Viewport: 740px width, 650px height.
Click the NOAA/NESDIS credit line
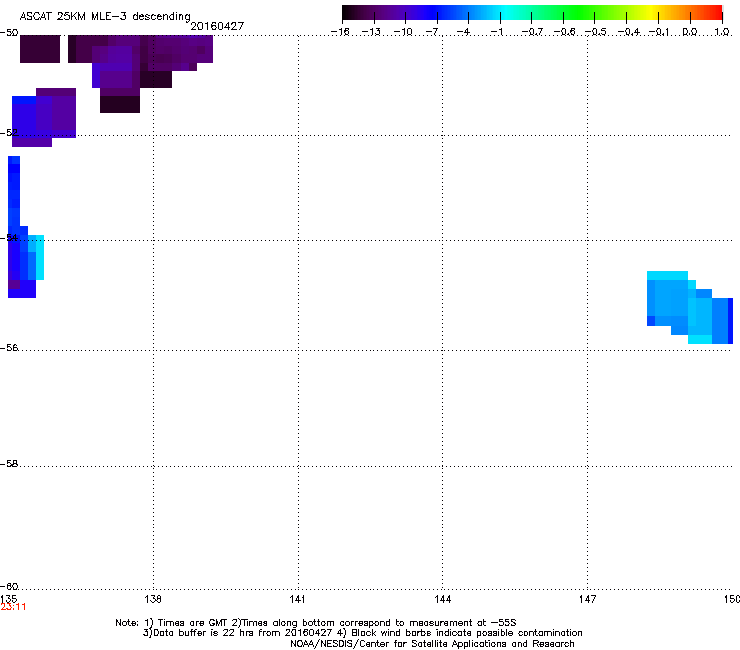tap(432, 644)
